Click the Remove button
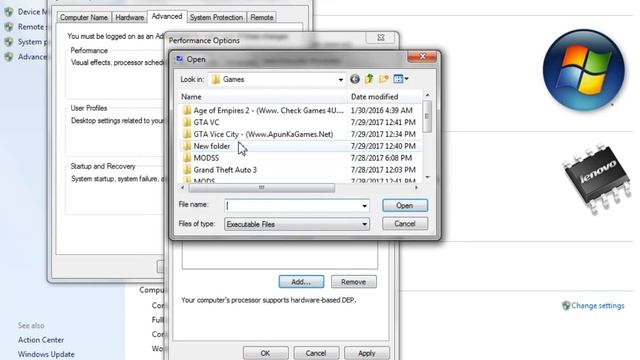640x360 pixels. tap(353, 282)
